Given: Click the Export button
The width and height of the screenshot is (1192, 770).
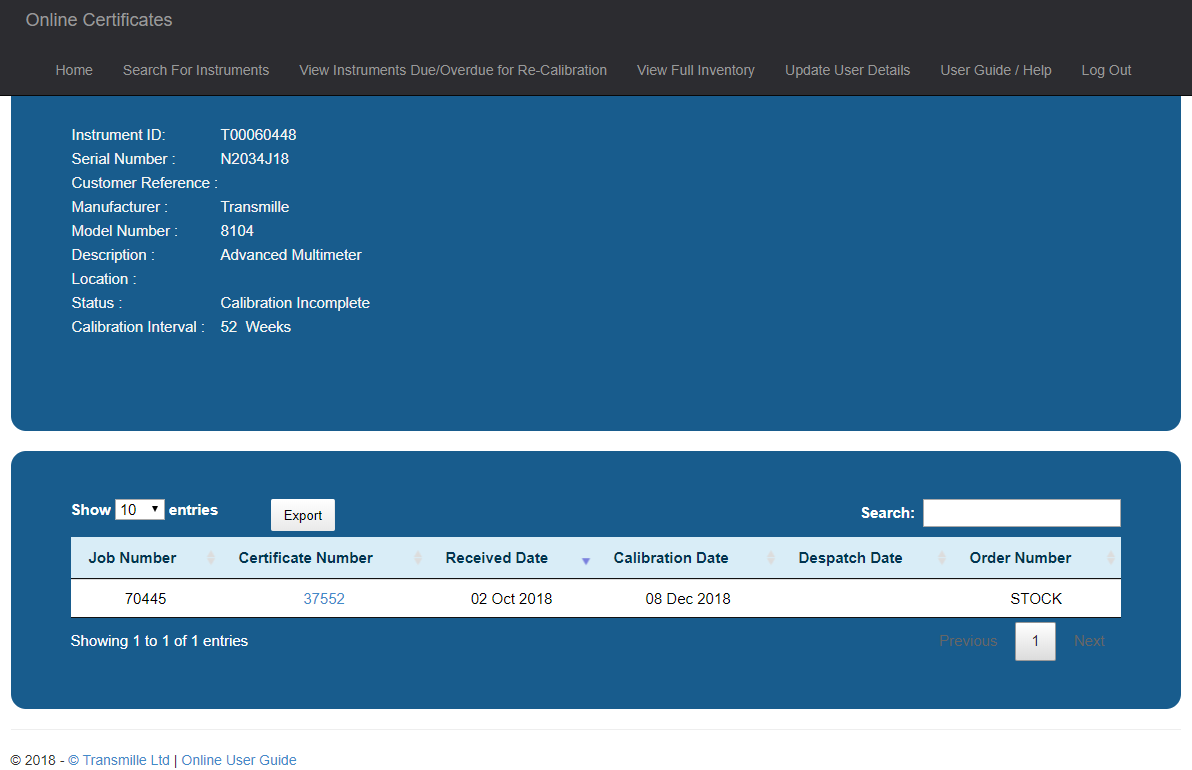Looking at the screenshot, I should [303, 515].
